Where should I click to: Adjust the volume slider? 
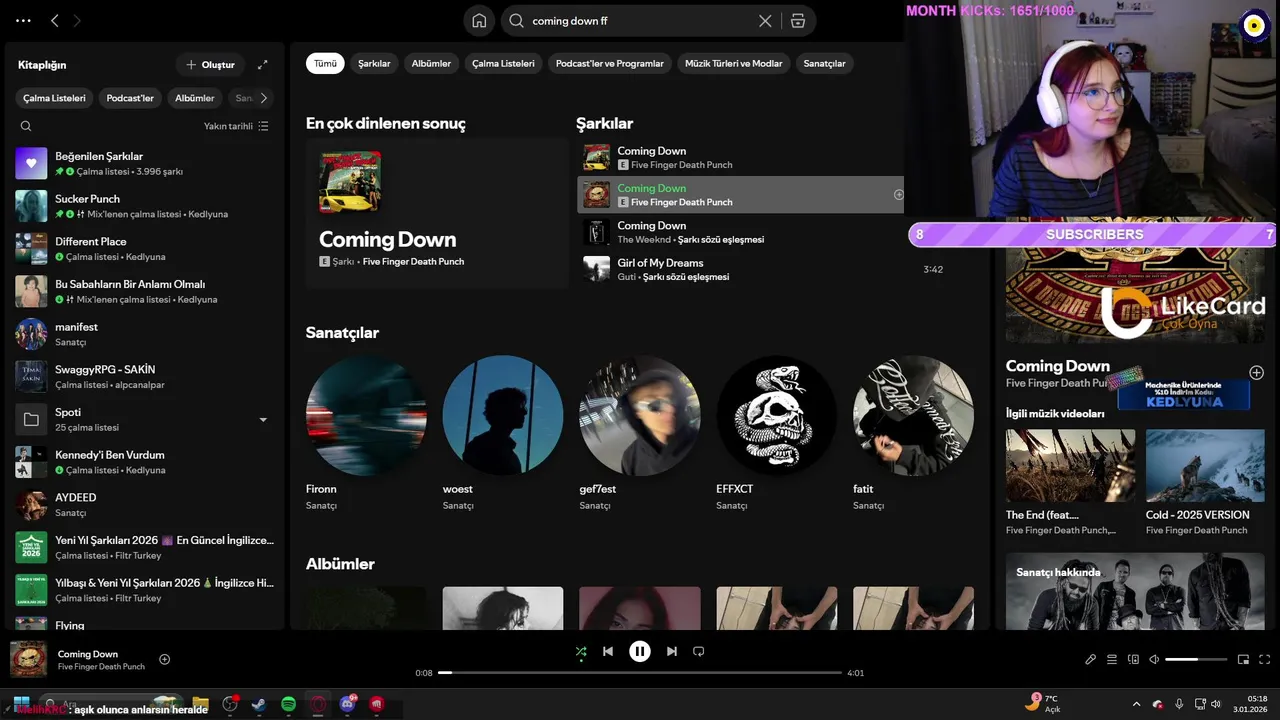pos(1196,660)
